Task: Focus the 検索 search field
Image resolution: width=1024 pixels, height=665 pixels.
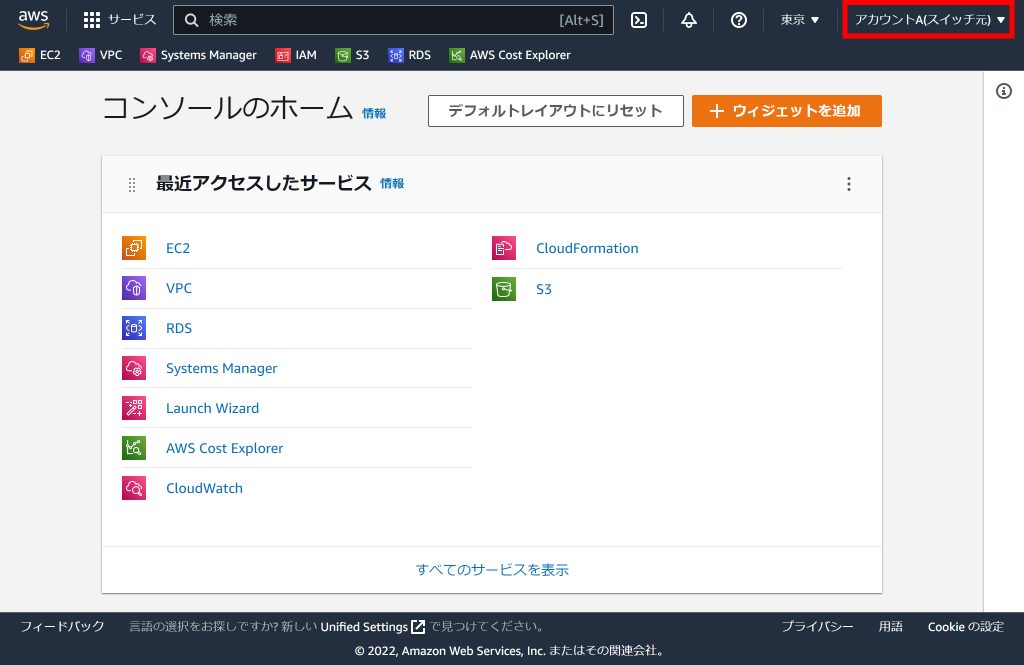Action: 393,20
